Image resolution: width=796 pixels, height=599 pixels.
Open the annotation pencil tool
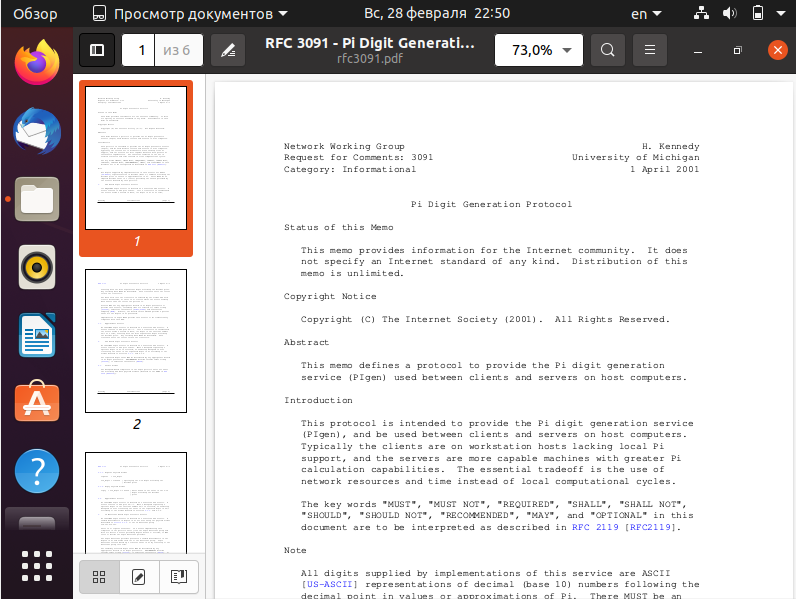[x=228, y=50]
